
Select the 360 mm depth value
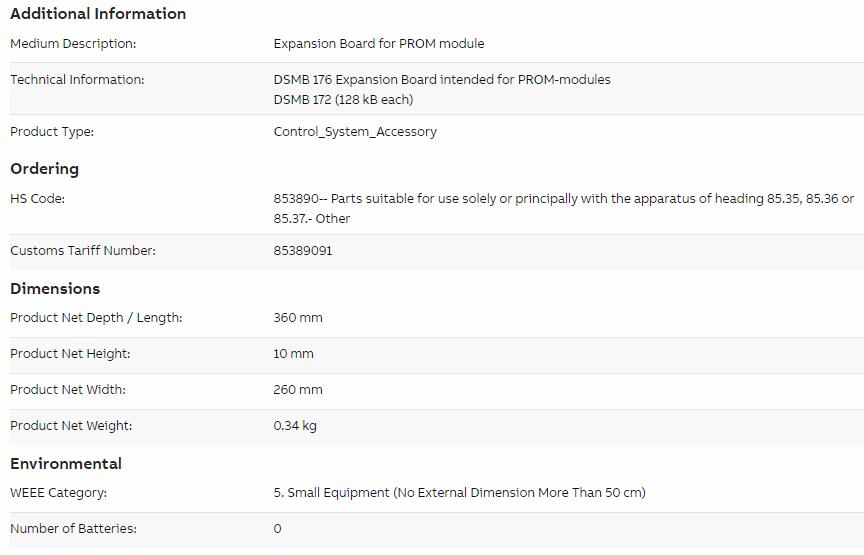tap(298, 318)
